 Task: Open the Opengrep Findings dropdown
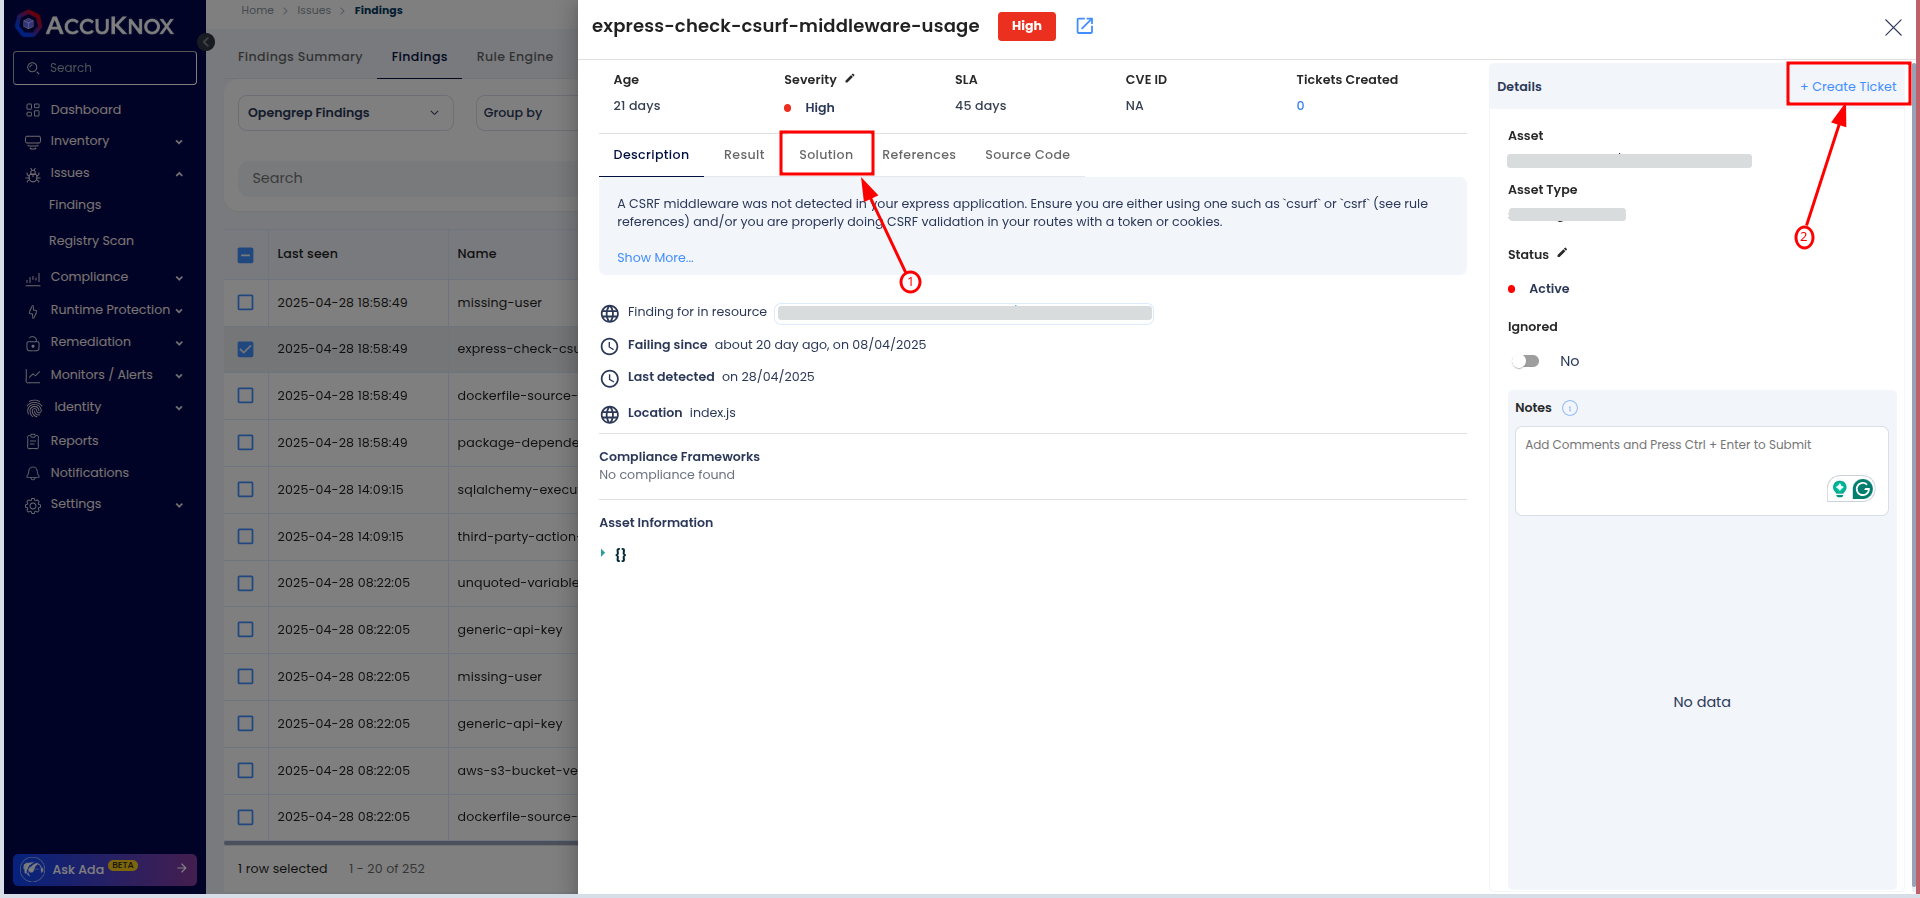click(345, 113)
